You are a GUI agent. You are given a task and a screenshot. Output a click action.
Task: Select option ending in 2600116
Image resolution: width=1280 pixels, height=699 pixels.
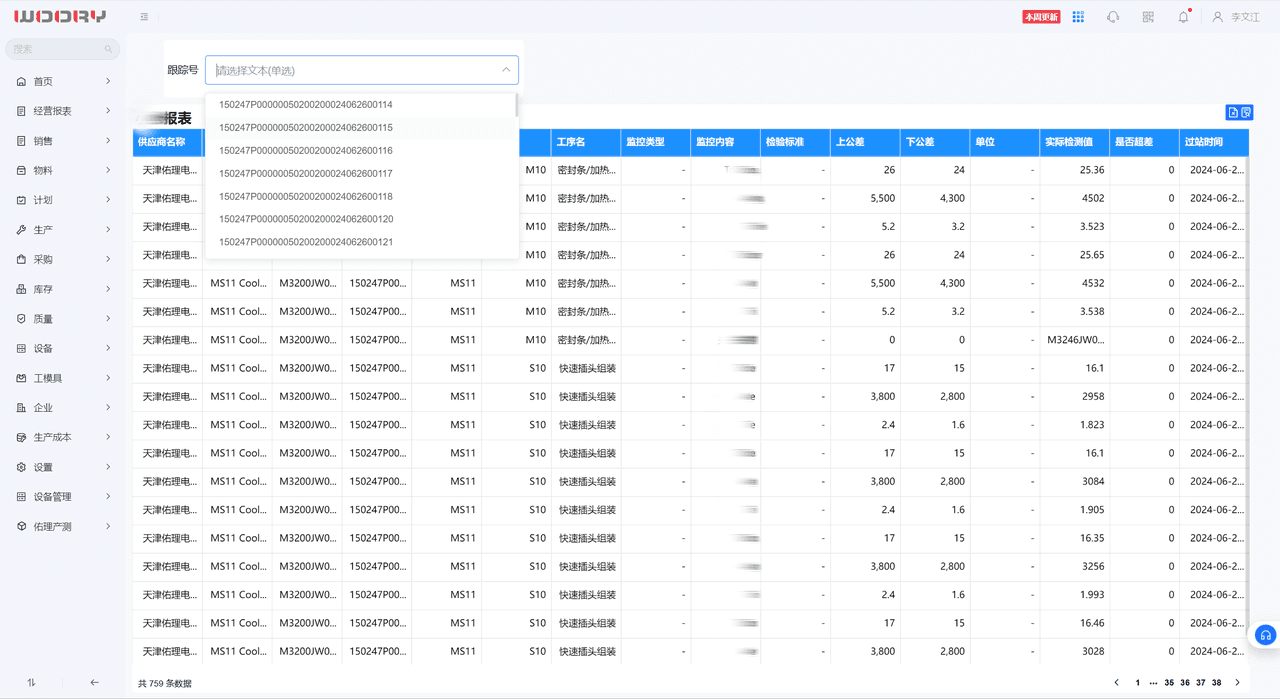[x=360, y=151]
